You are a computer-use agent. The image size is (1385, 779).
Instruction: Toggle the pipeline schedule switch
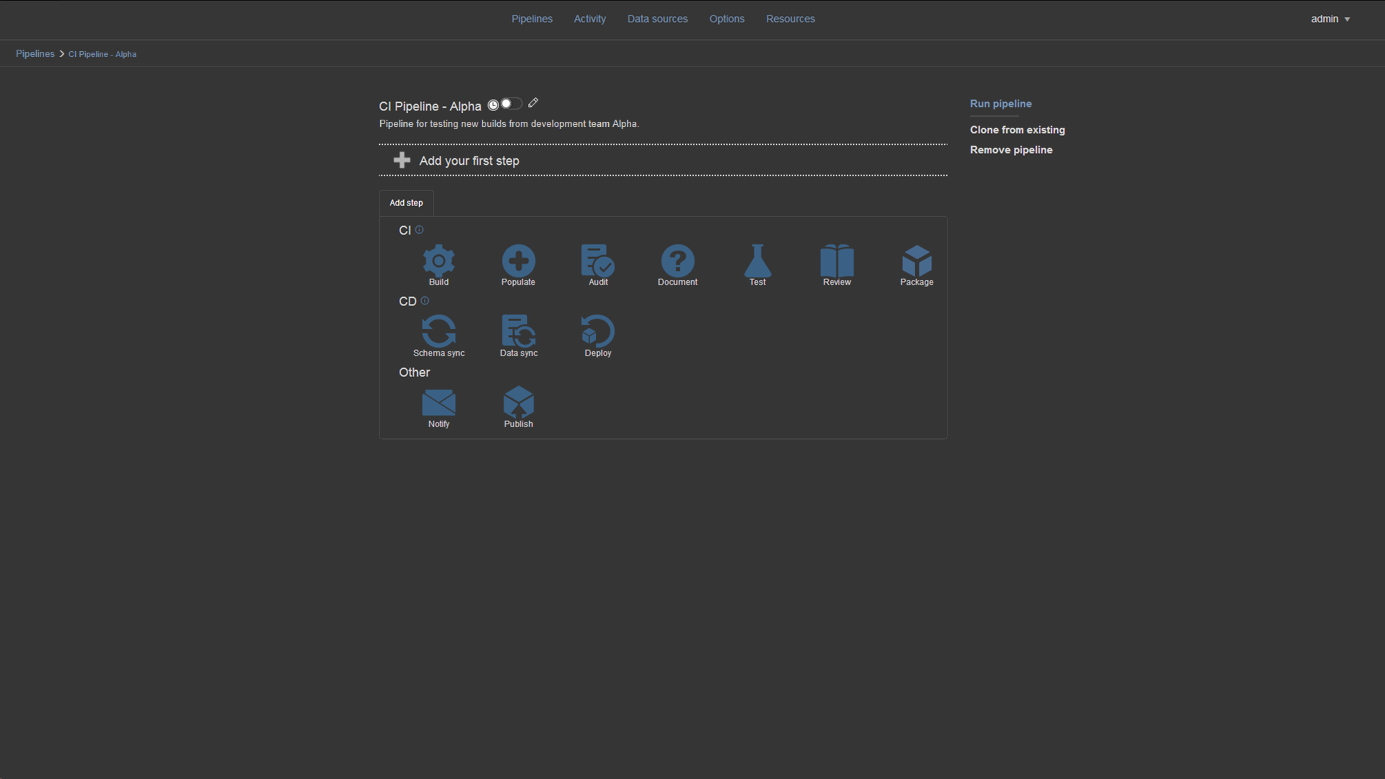[511, 104]
